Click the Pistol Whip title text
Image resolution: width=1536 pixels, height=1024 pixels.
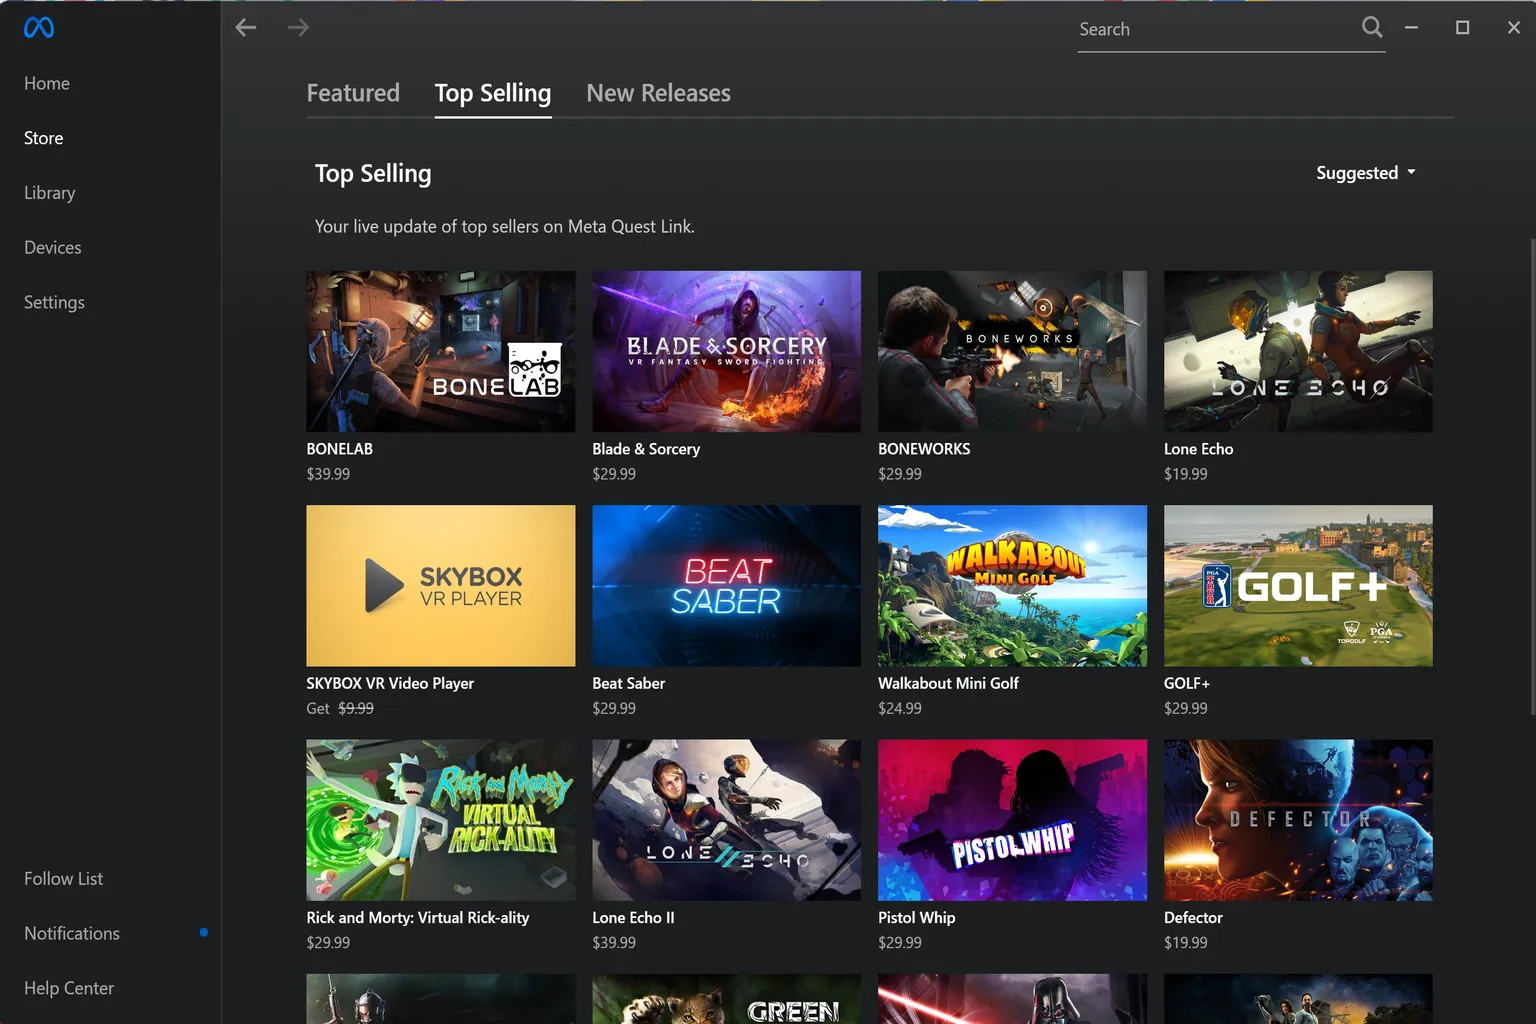point(917,917)
